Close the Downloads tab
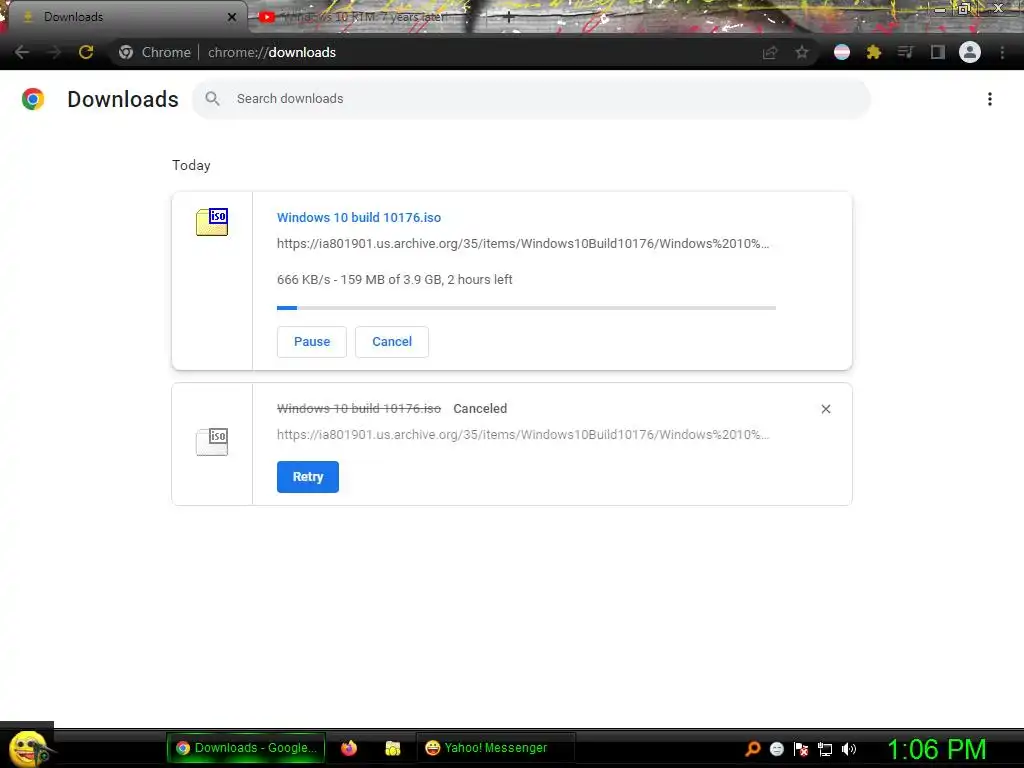This screenshot has width=1024, height=768. point(232,17)
